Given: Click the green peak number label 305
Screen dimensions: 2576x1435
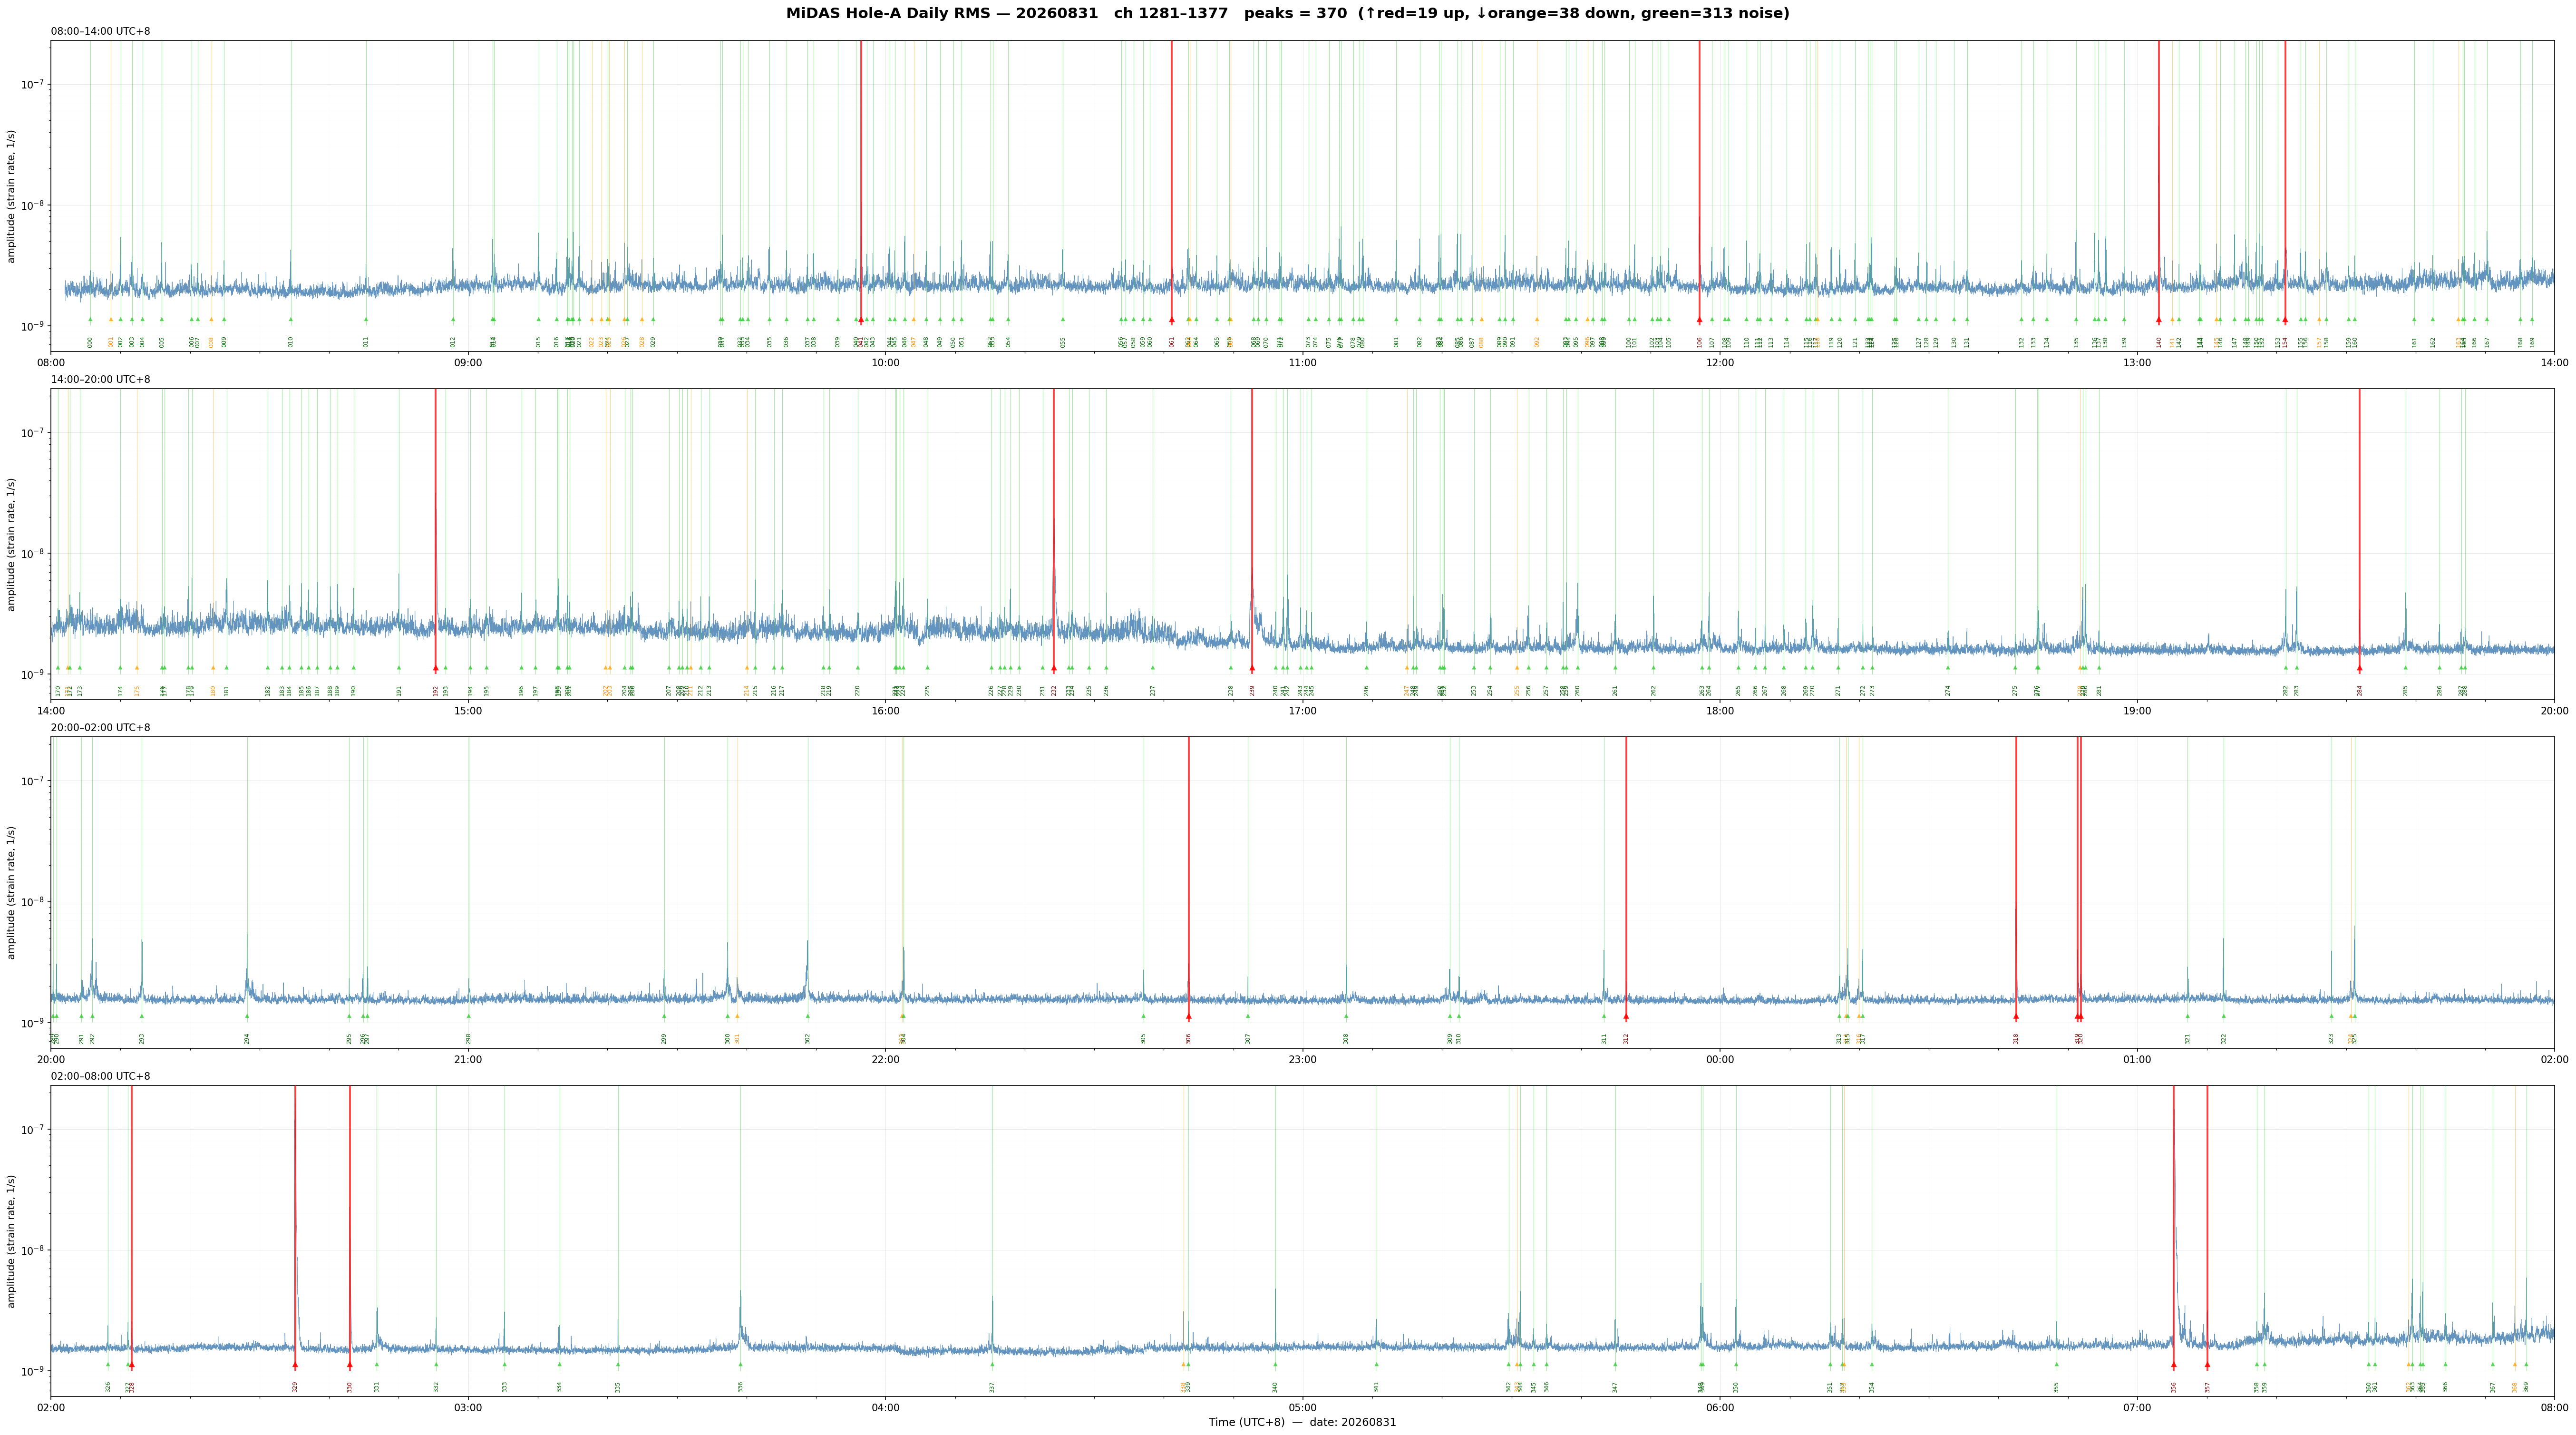Looking at the screenshot, I should coord(1144,1038).
